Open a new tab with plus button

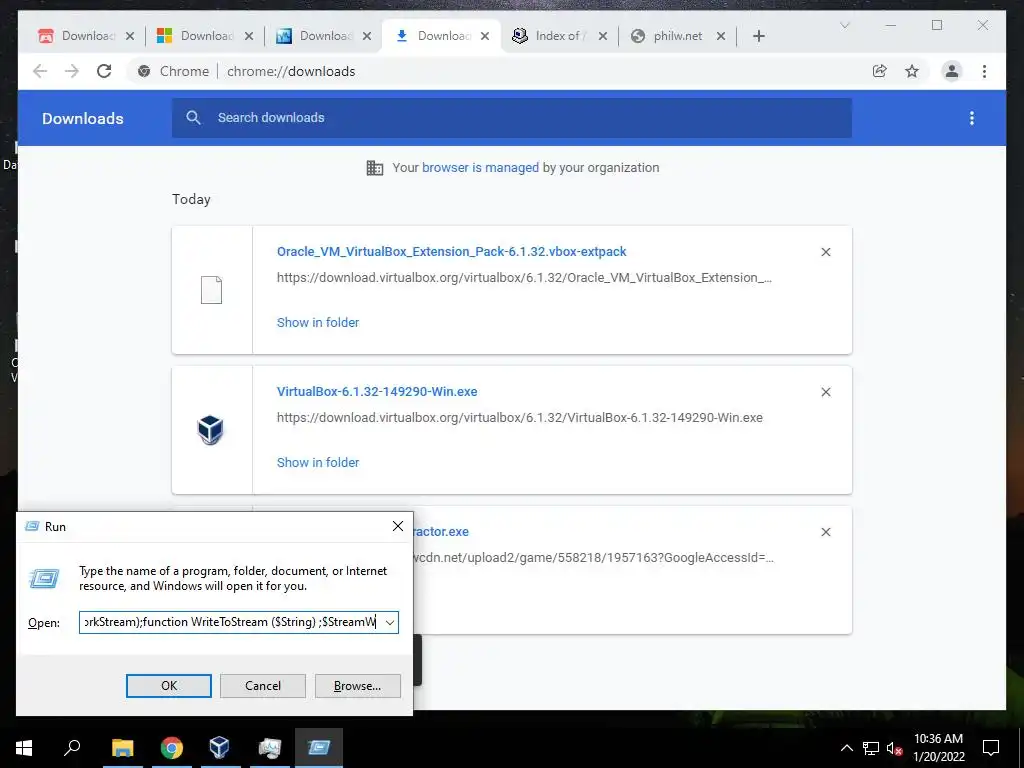pyautogui.click(x=758, y=36)
